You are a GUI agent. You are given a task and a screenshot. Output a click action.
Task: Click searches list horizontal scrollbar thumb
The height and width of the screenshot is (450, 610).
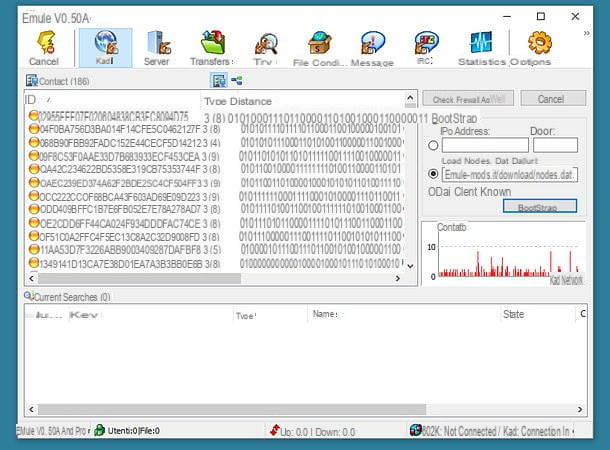click(x=232, y=409)
